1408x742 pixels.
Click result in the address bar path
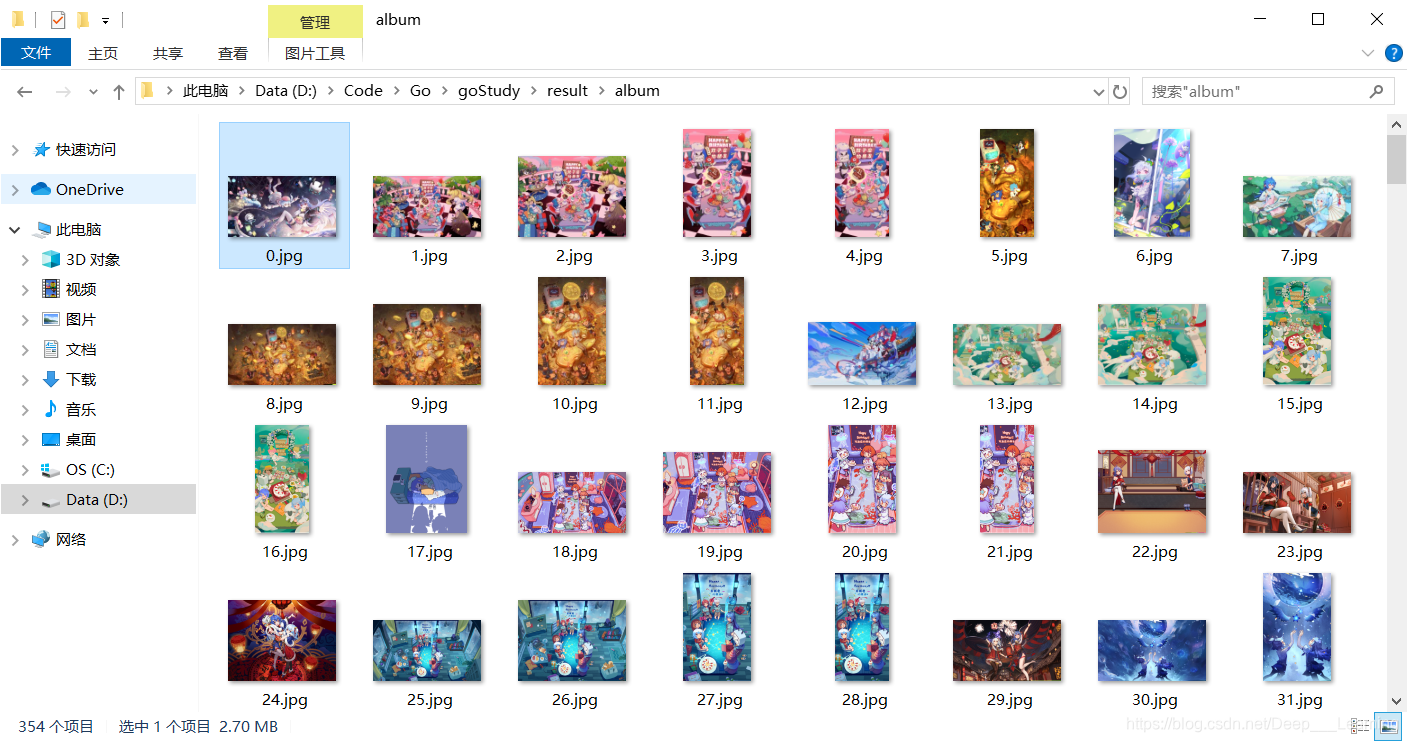[567, 90]
